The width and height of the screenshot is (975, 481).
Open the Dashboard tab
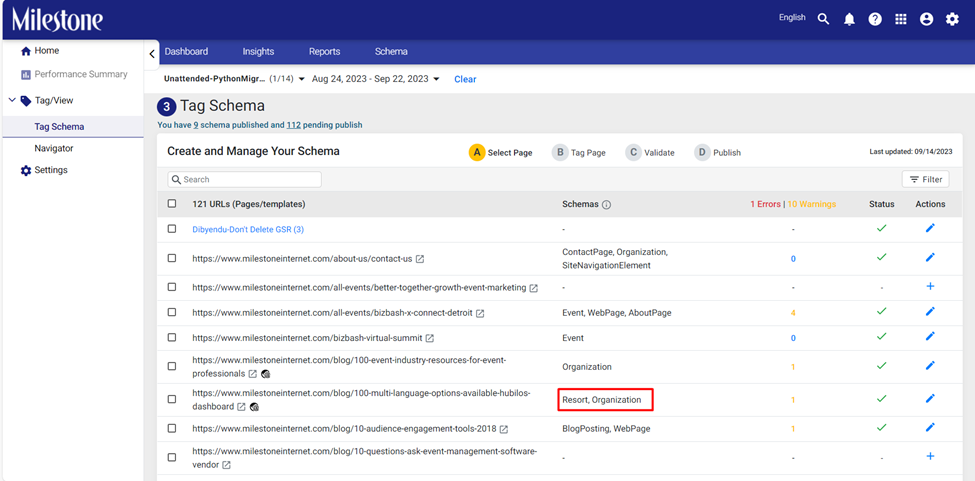tap(186, 52)
